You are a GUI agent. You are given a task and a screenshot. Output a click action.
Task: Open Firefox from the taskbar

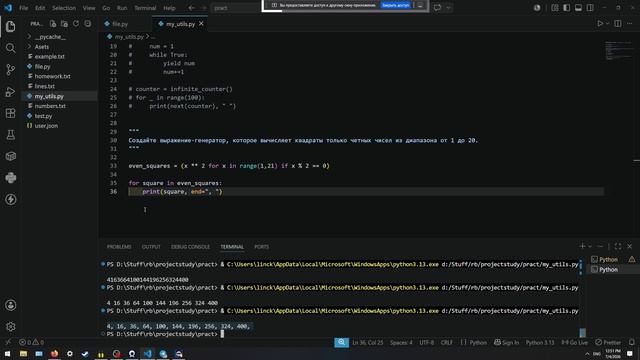(54, 353)
